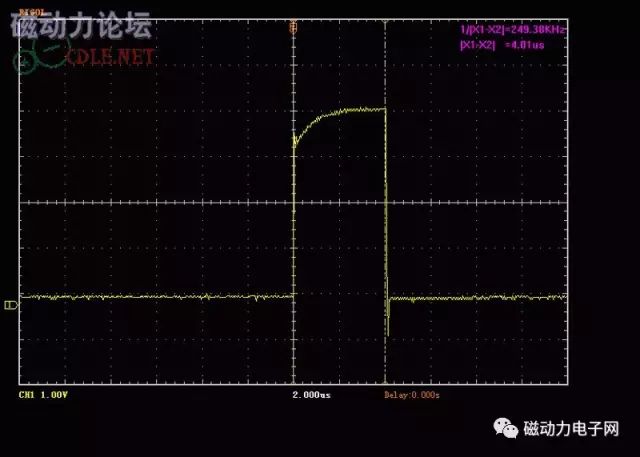Click the Delay:0.000s readout

[x=412, y=395]
